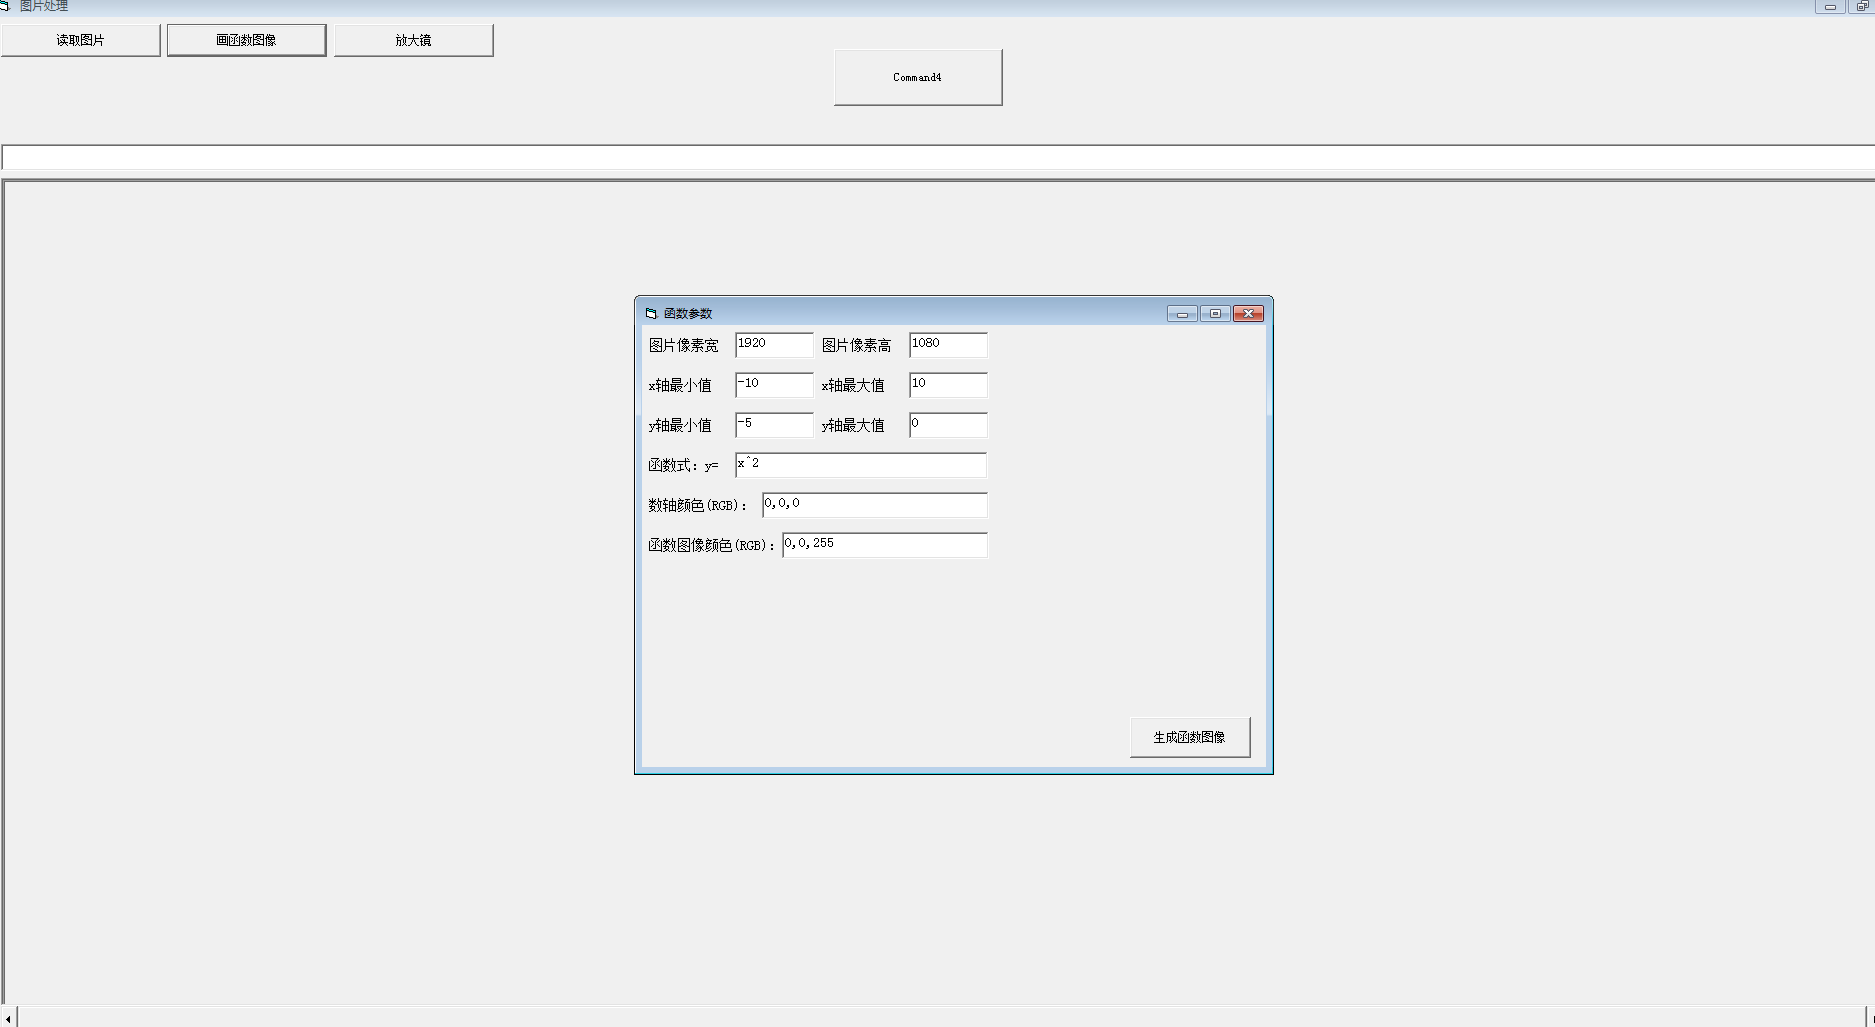Click the y轴最小值 field showing -5
The width and height of the screenshot is (1875, 1027).
774,425
